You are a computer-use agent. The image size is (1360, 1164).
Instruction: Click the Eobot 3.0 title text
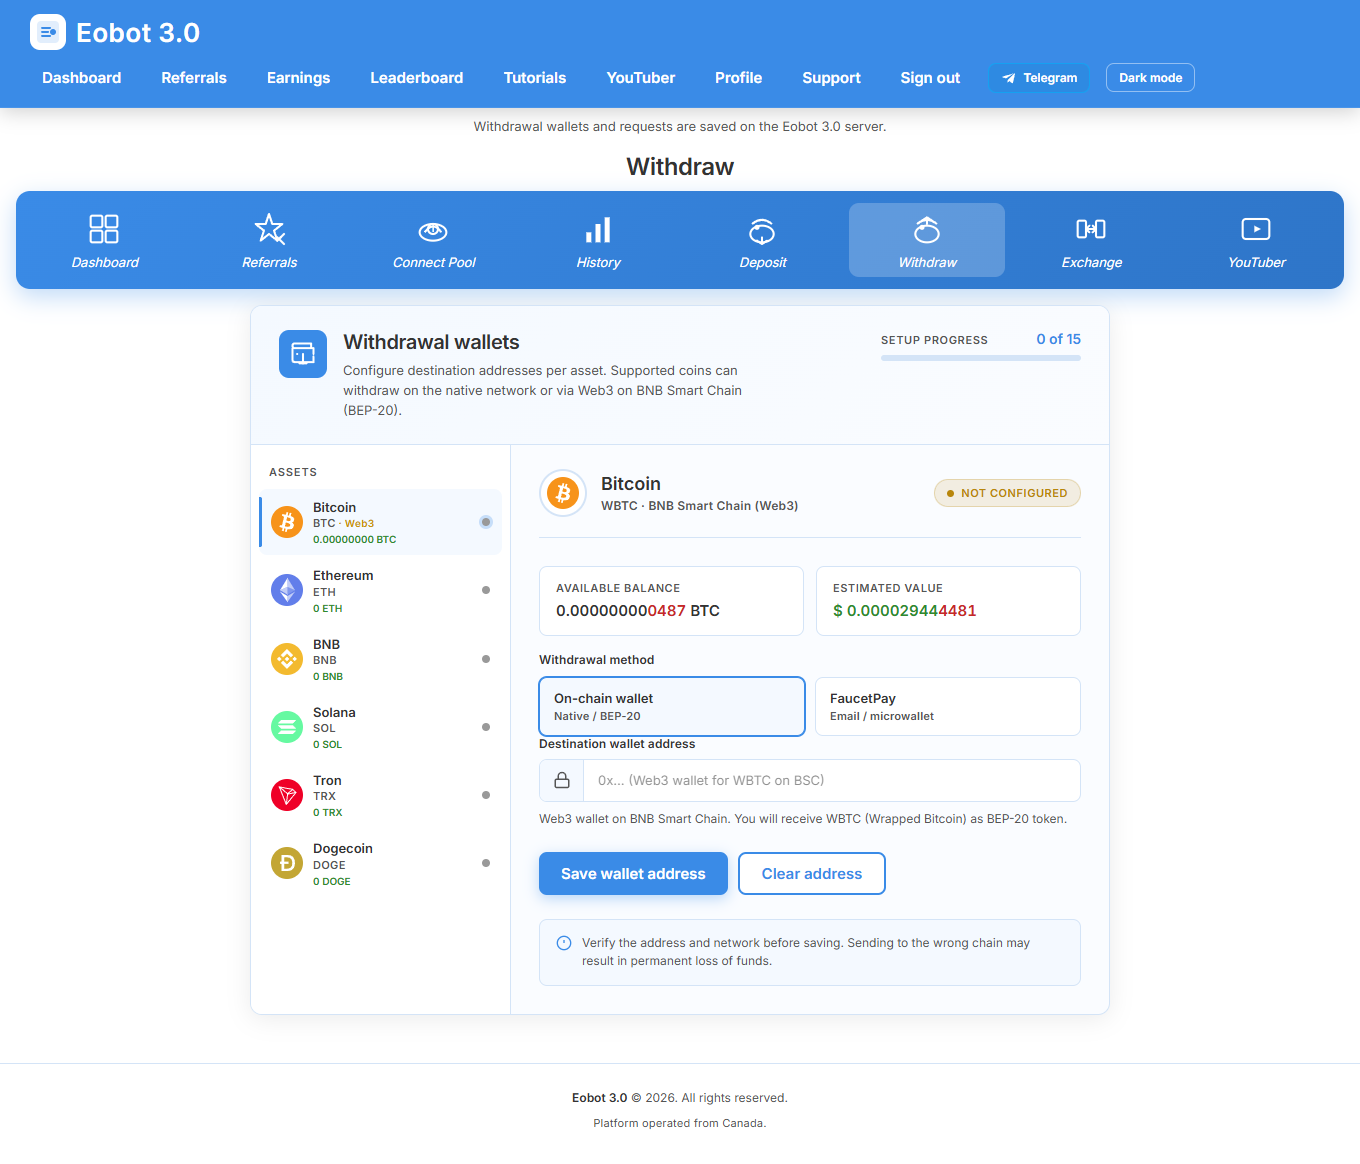(x=138, y=33)
